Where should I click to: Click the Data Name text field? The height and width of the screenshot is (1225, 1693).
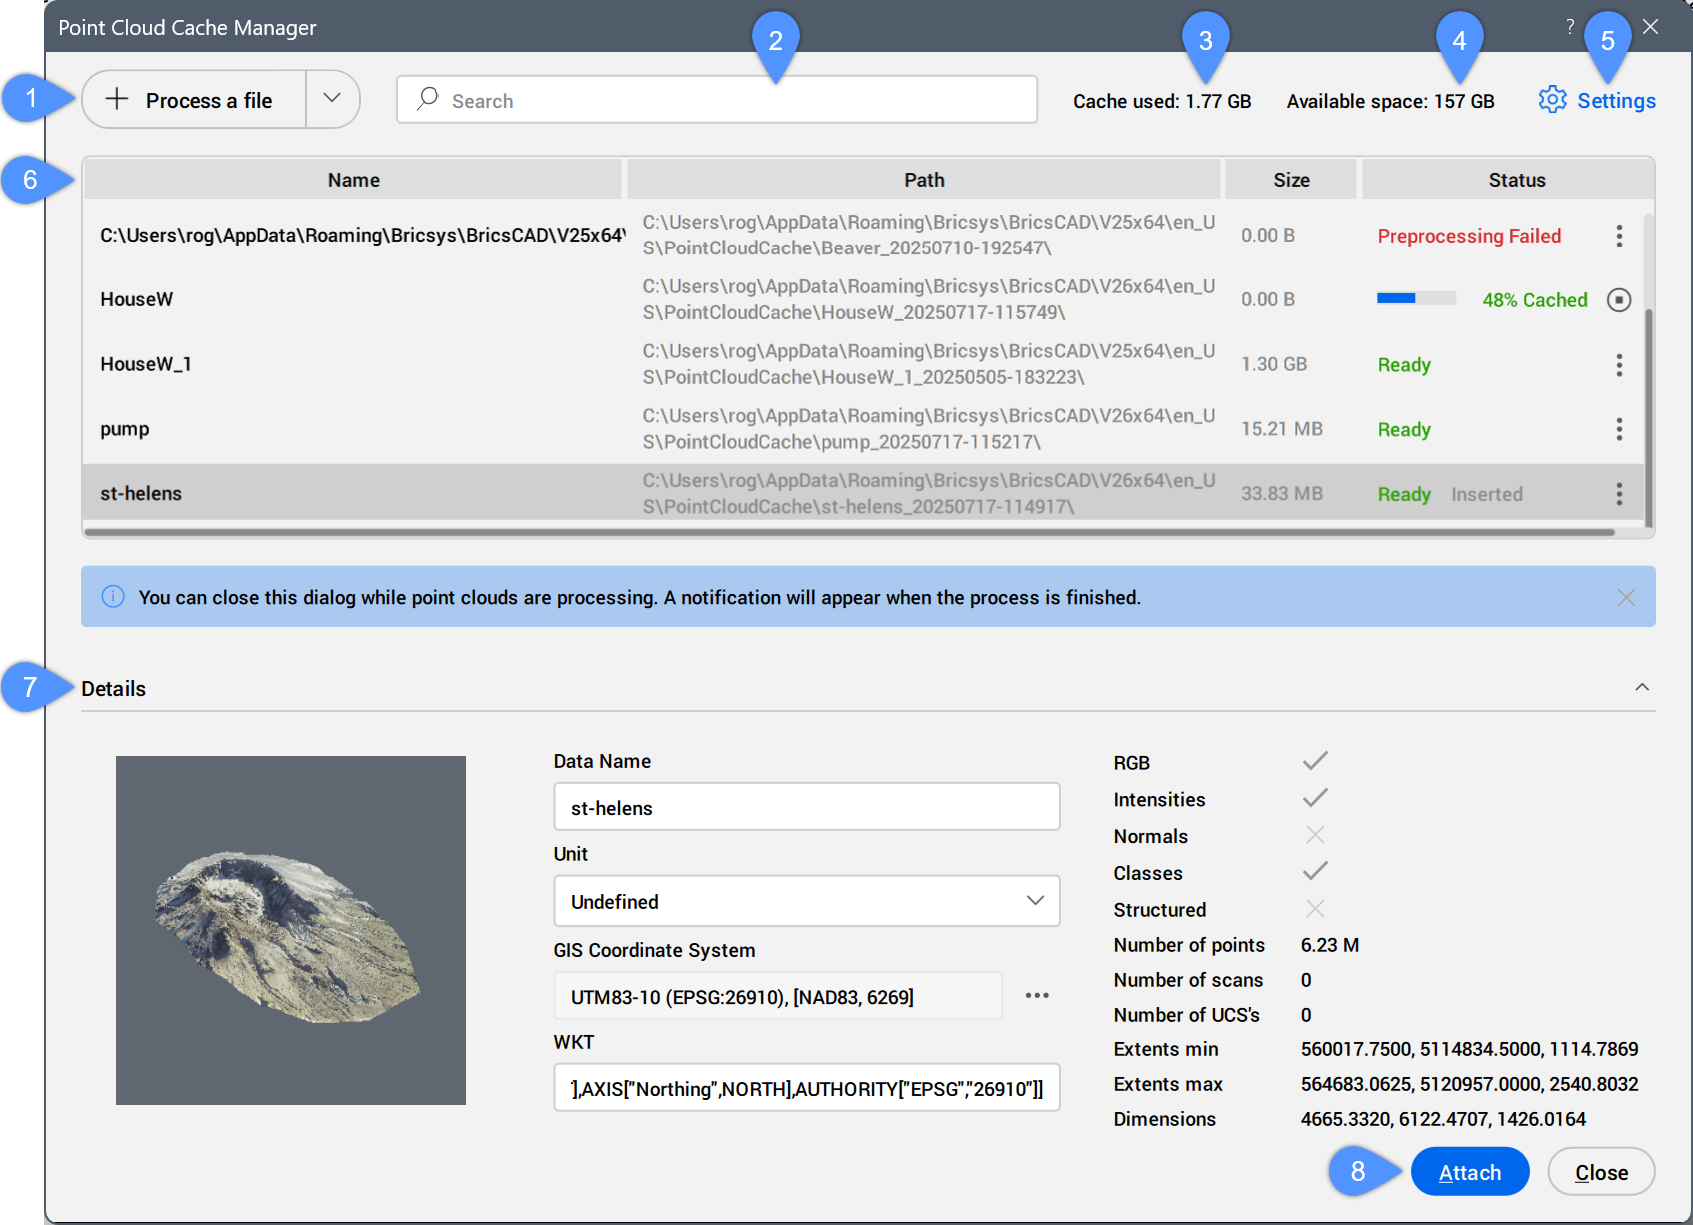point(806,807)
